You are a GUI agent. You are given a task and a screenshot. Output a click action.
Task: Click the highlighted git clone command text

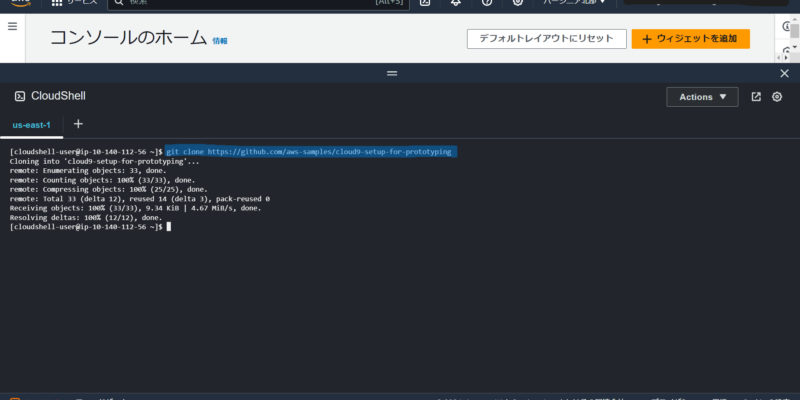point(309,152)
